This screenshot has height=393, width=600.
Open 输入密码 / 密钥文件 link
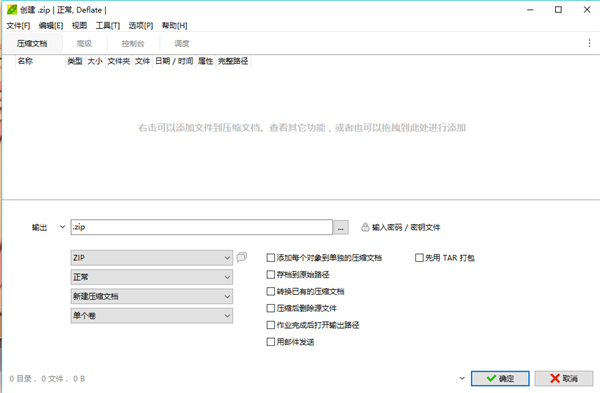pyautogui.click(x=406, y=227)
